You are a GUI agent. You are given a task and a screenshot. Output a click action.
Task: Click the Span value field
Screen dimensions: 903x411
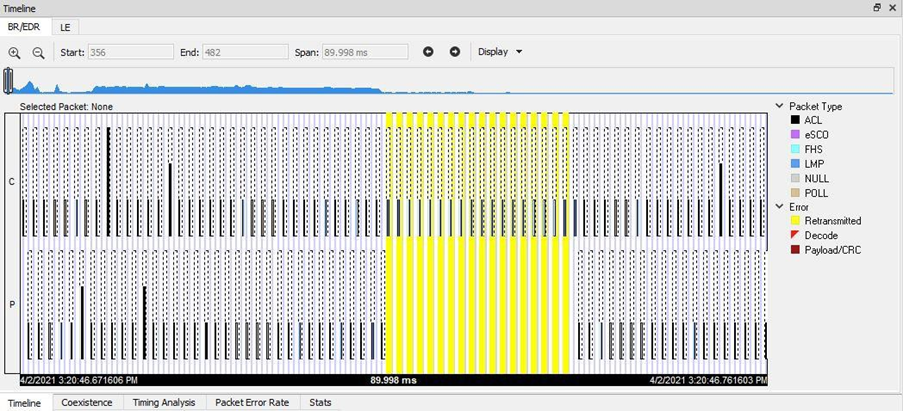(365, 52)
